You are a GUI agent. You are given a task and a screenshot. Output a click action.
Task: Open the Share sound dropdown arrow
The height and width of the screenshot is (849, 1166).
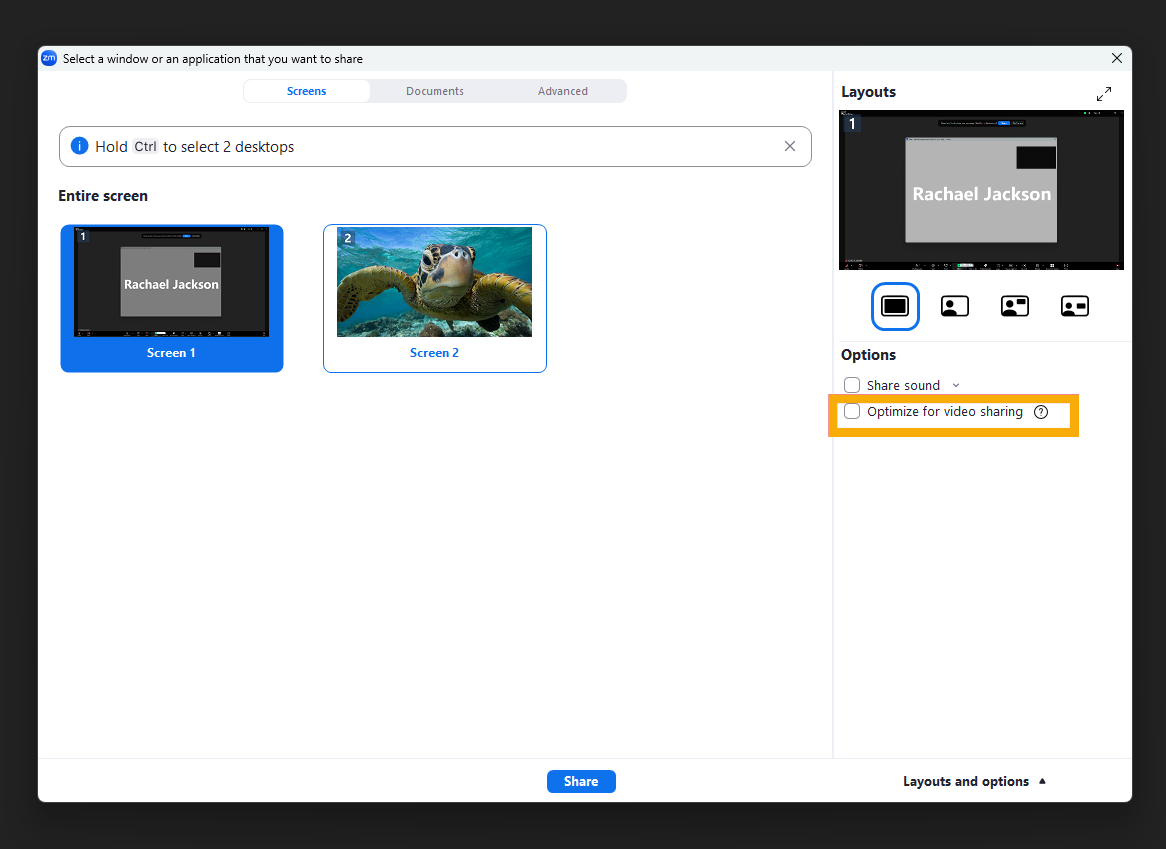point(956,386)
